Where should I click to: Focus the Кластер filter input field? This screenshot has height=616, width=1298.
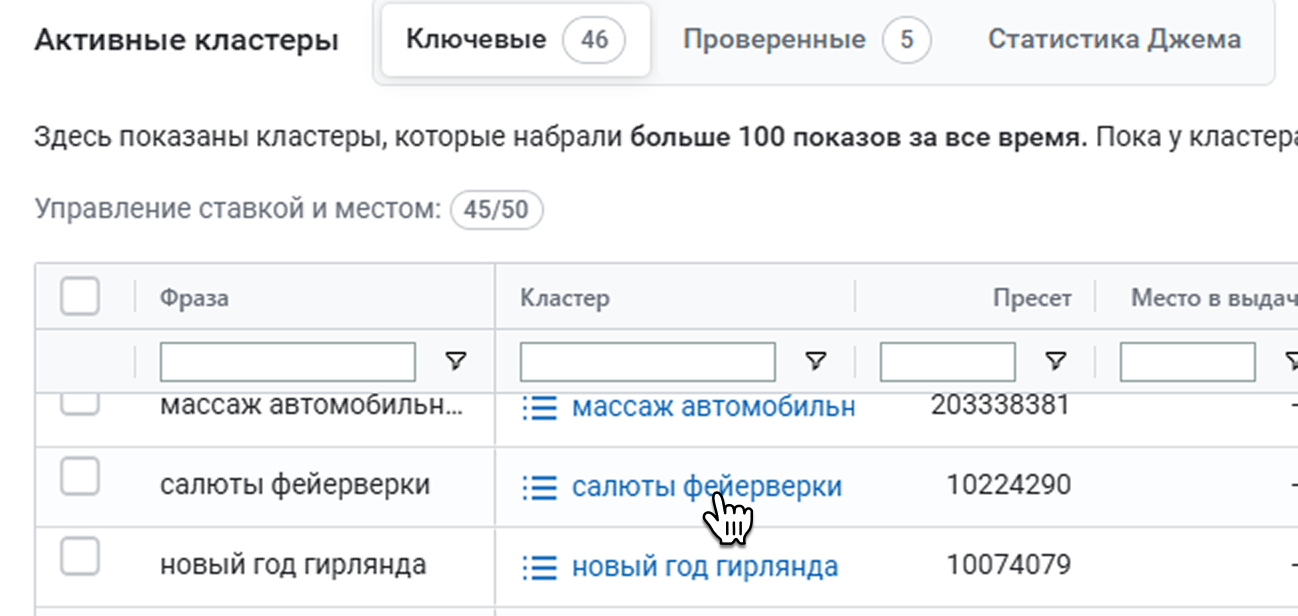[x=647, y=362]
